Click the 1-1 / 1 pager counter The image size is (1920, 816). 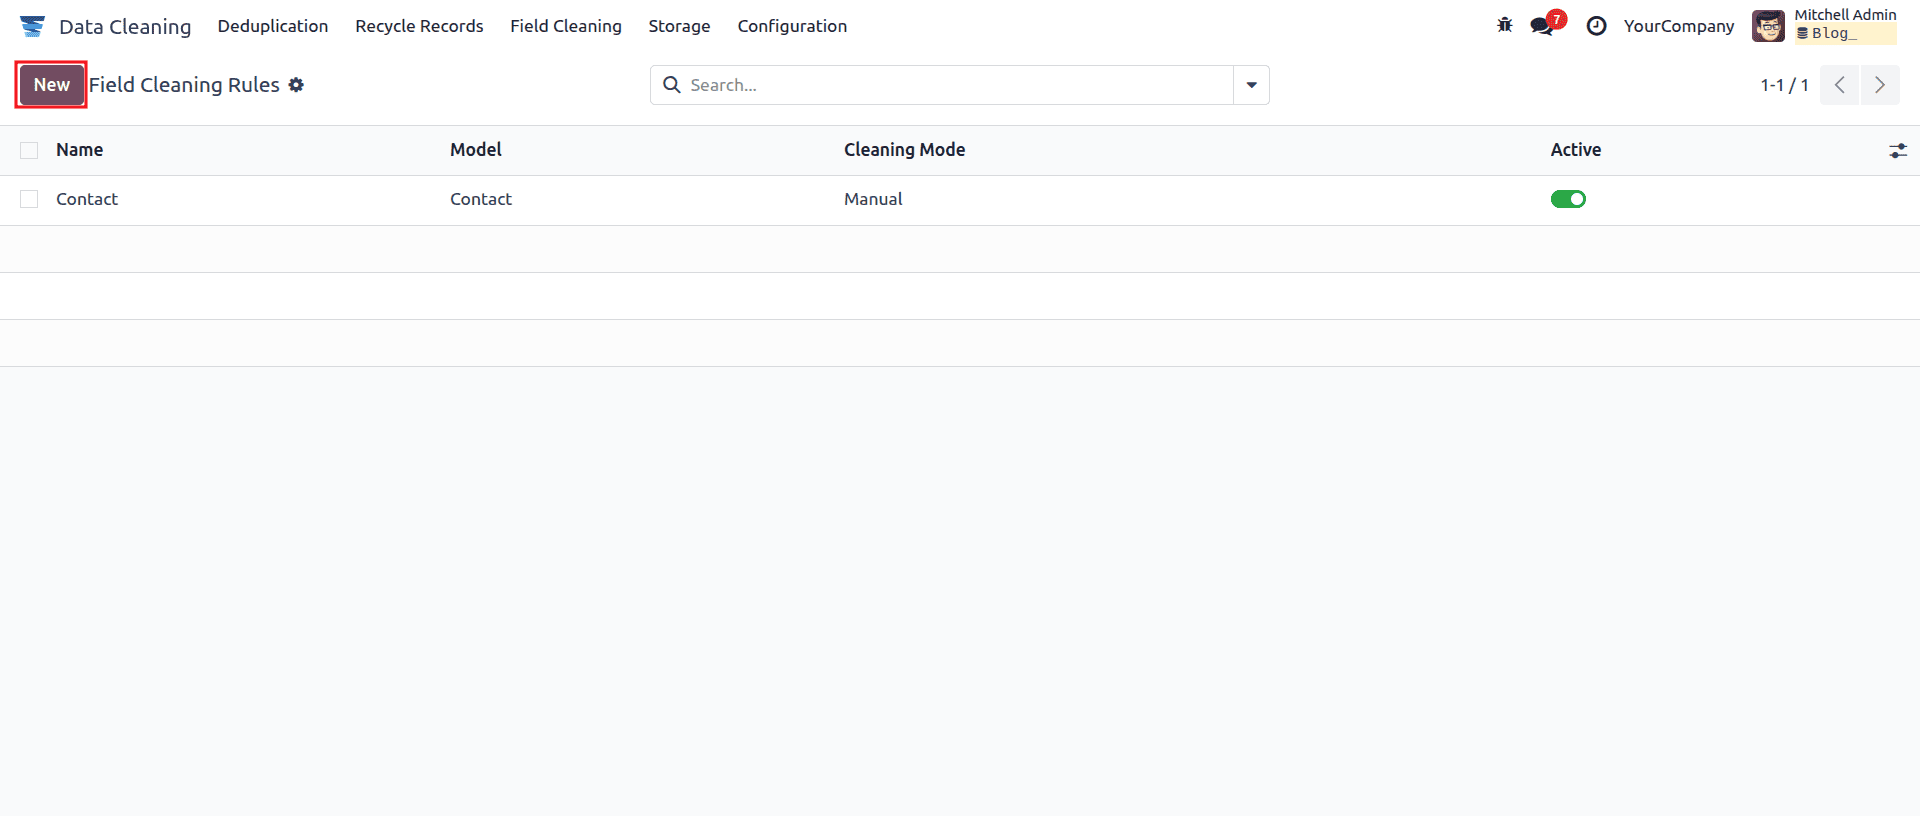[1784, 85]
